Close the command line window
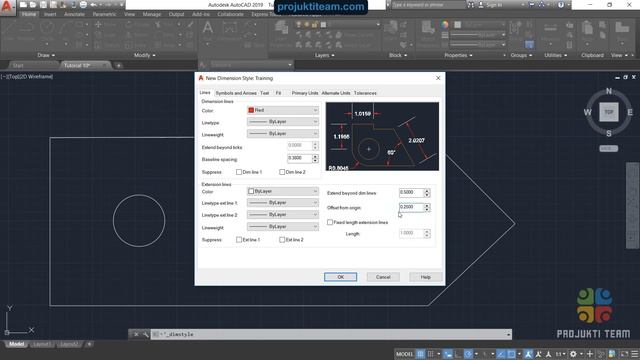The image size is (640, 360). point(136,334)
